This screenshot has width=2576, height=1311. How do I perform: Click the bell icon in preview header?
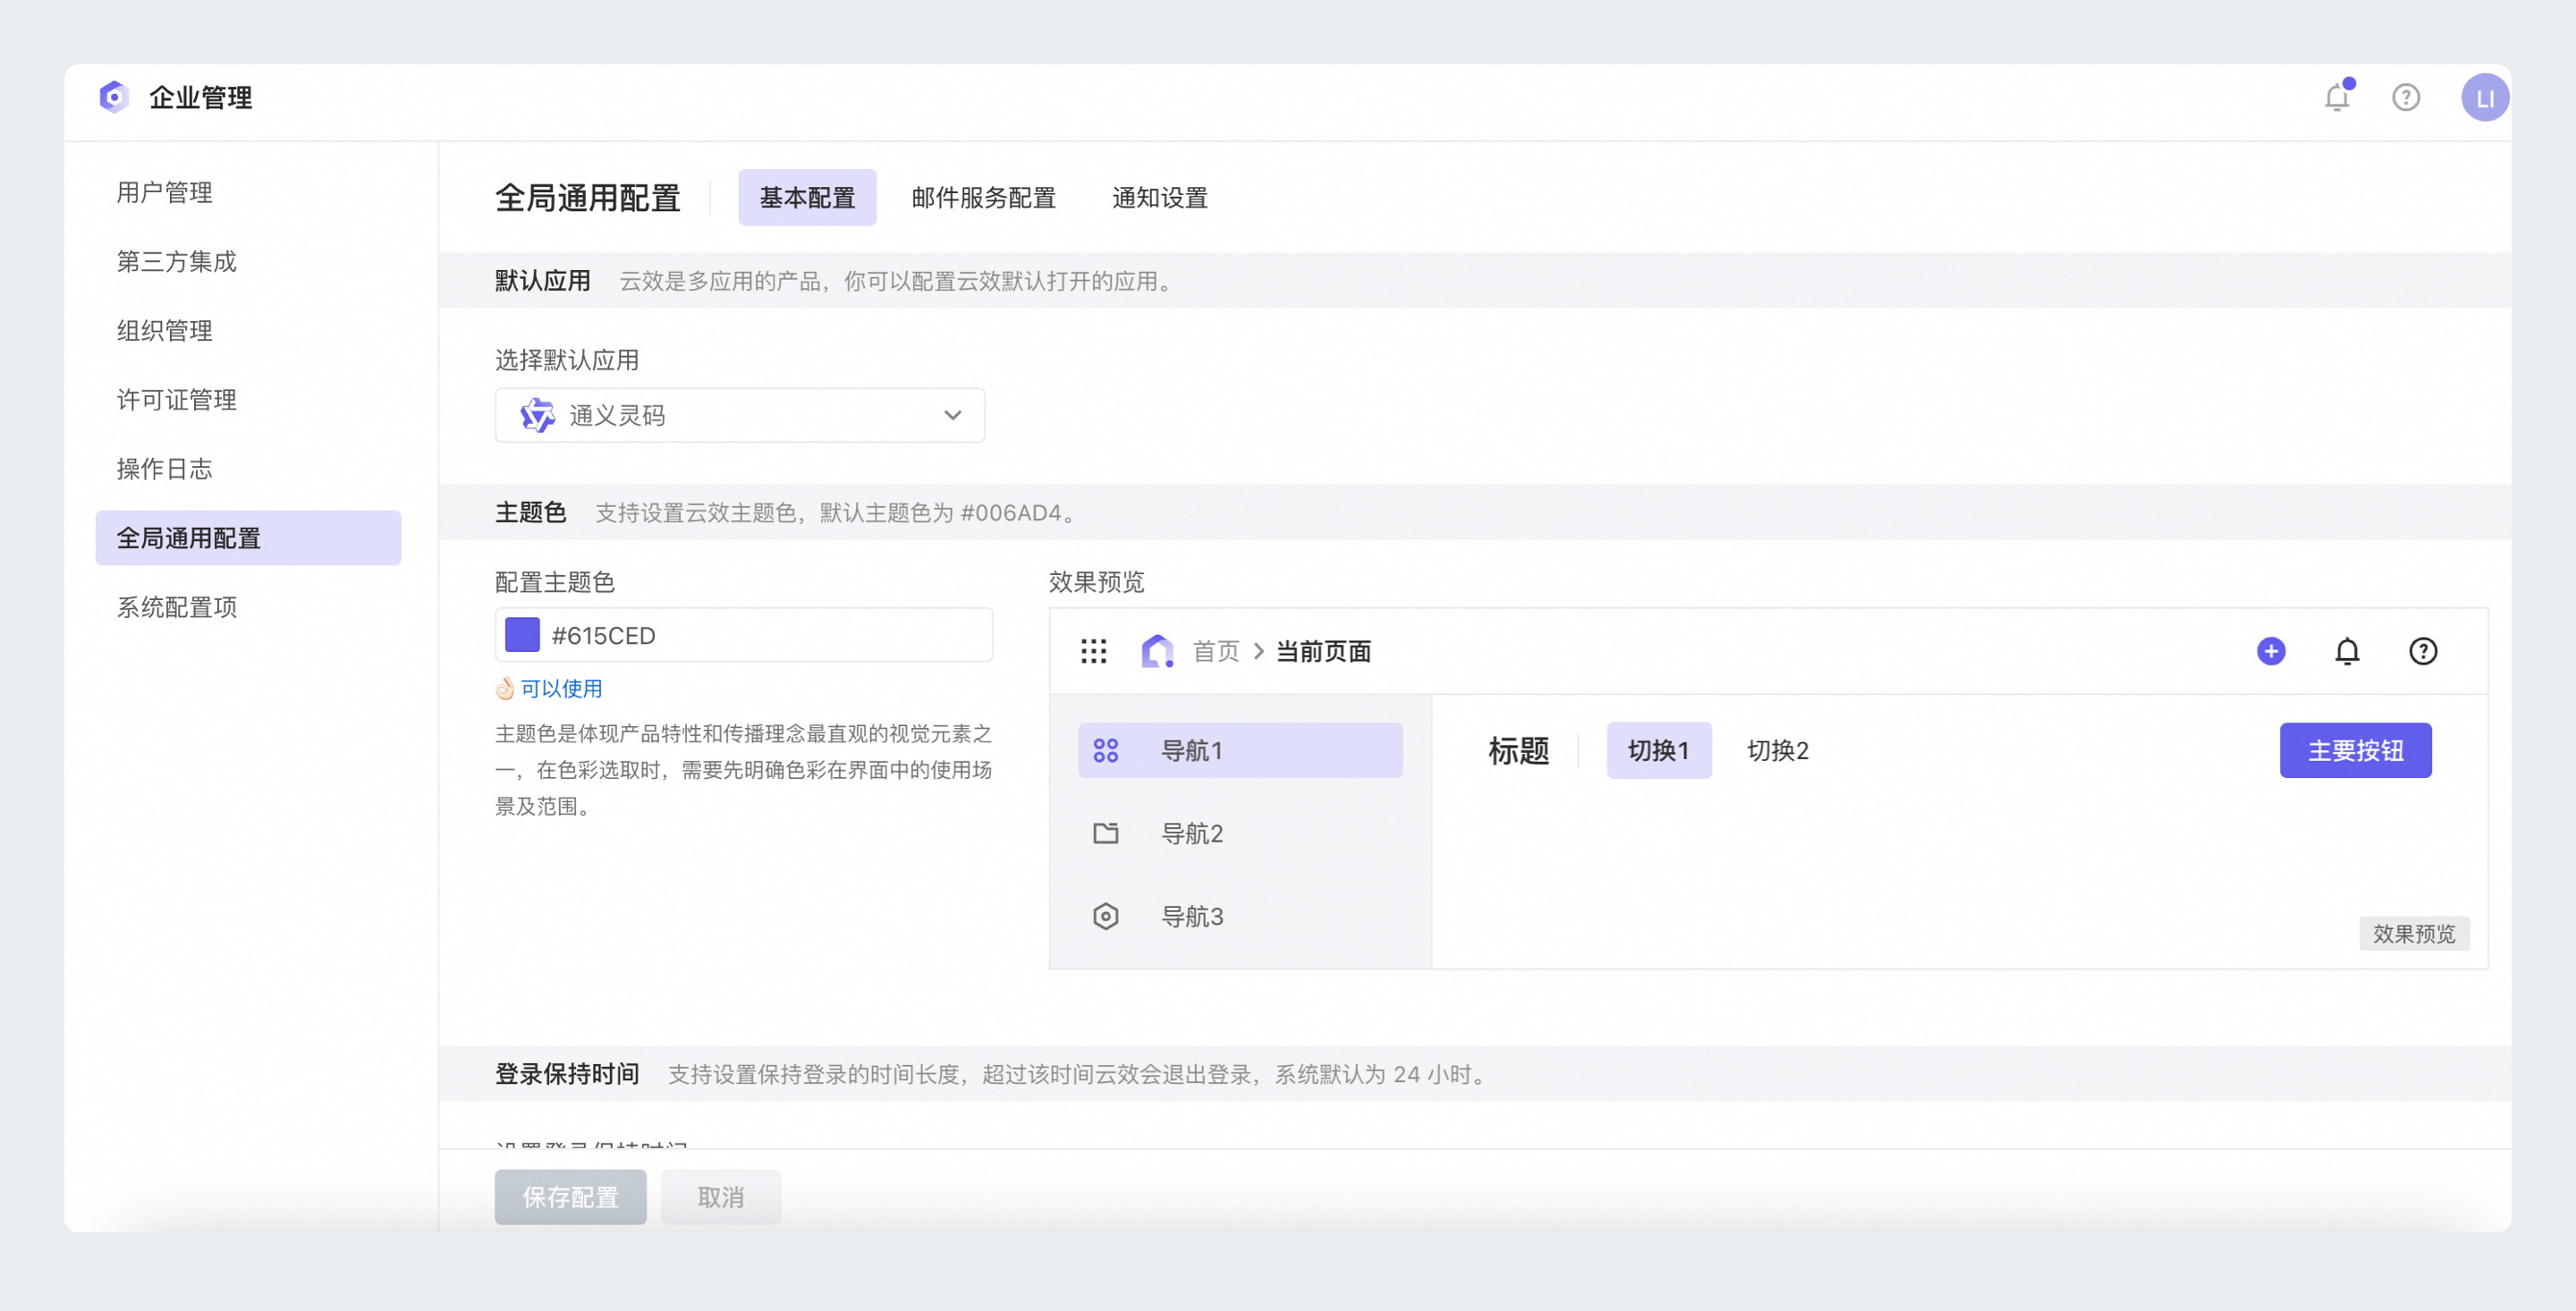[x=2347, y=651]
